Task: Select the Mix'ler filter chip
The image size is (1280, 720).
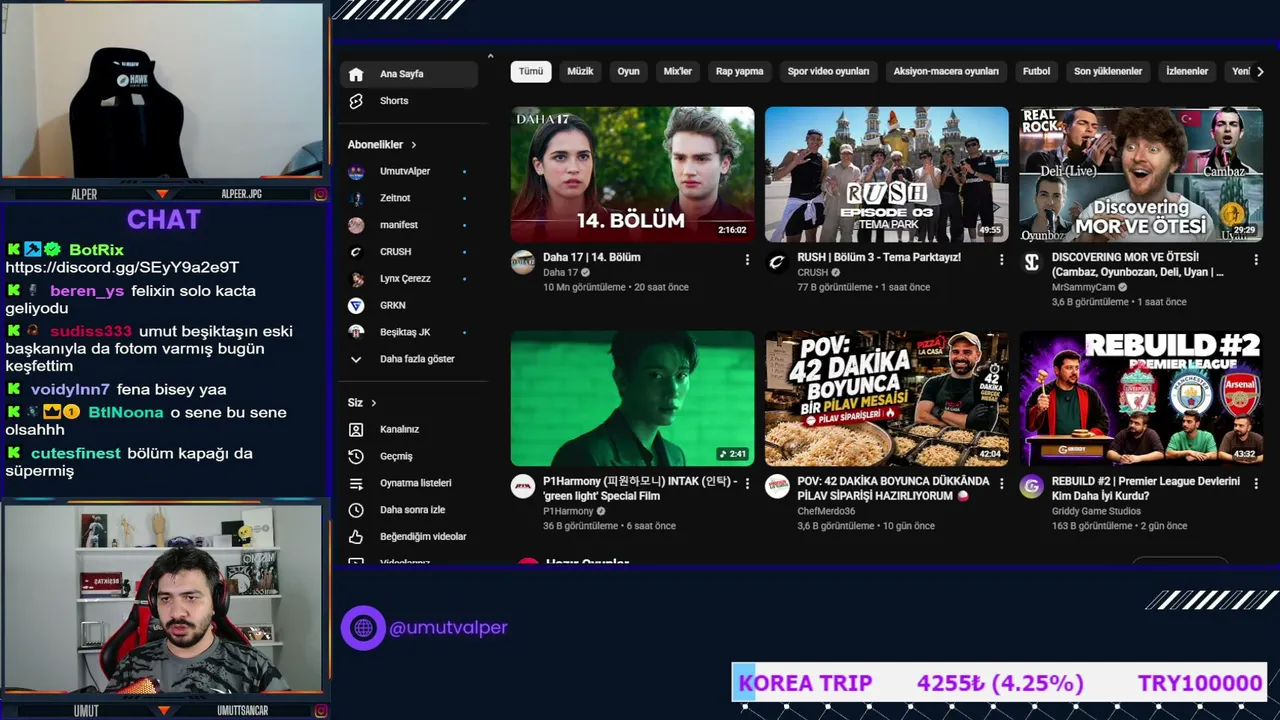Action: 678,72
